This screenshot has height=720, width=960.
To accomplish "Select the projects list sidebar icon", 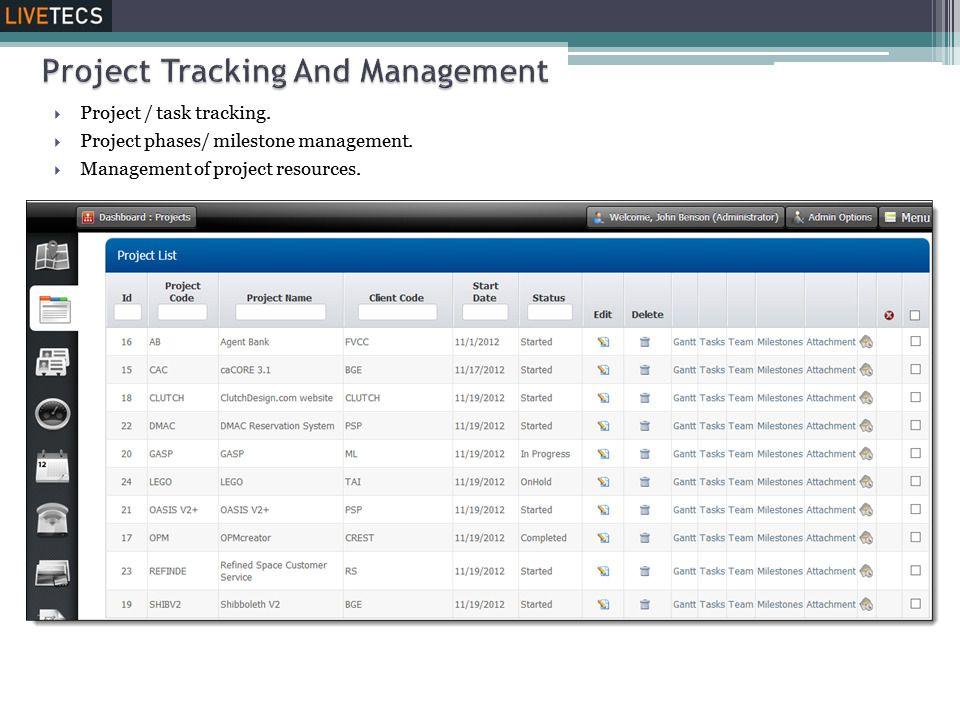I will point(54,309).
